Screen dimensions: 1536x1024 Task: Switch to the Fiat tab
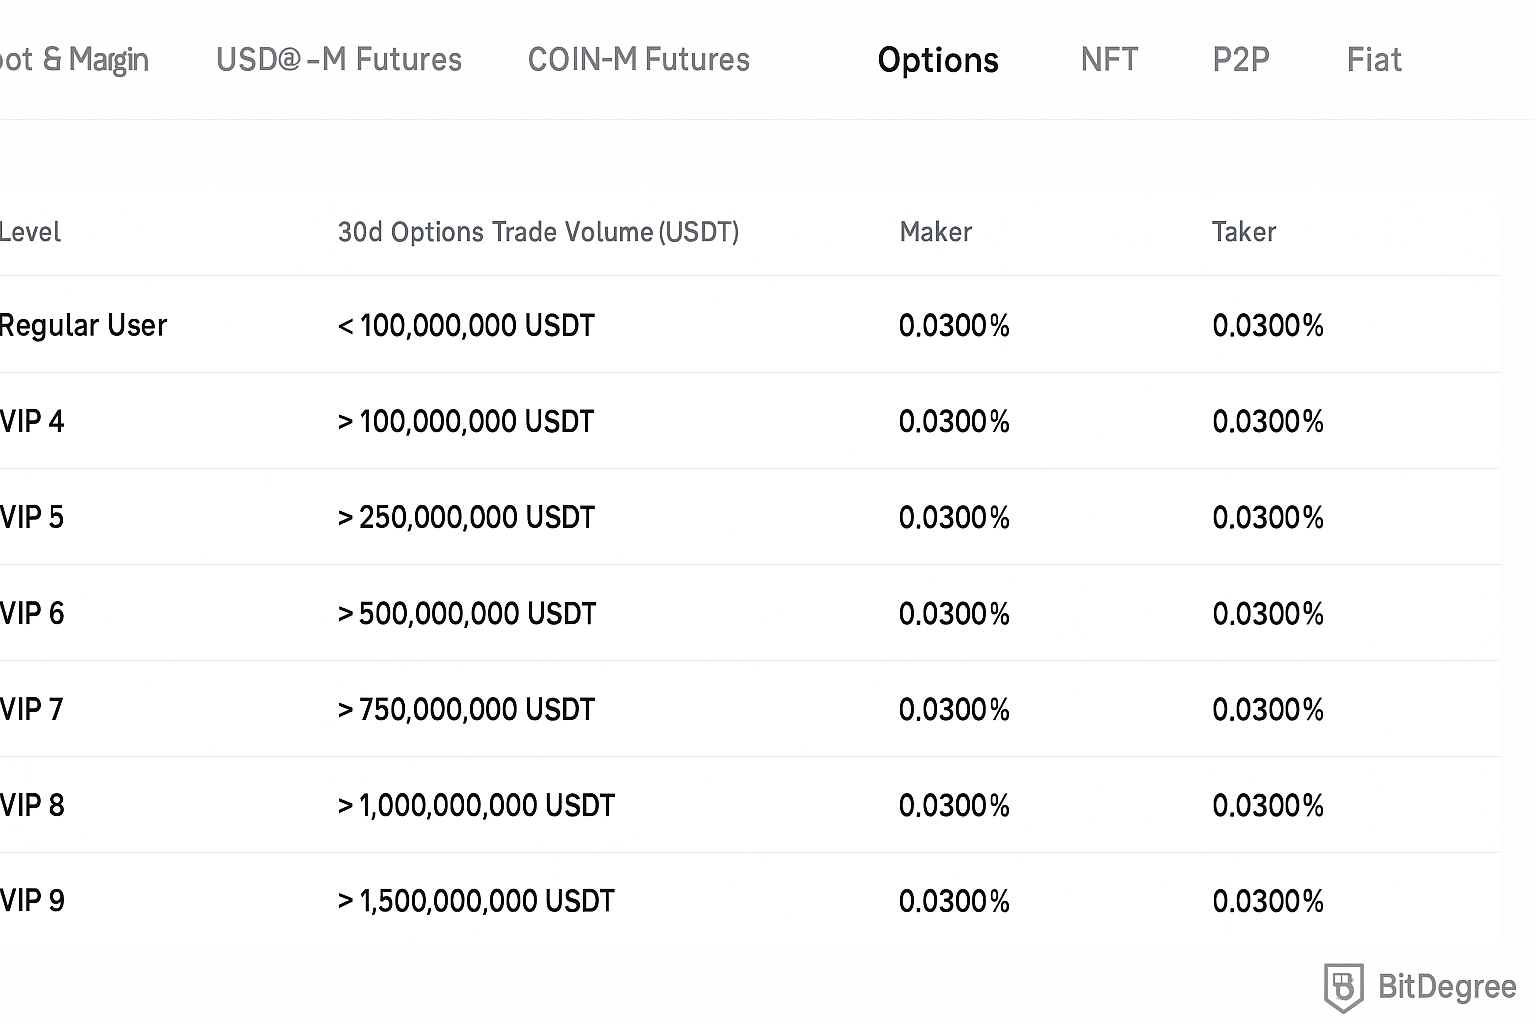[1374, 60]
